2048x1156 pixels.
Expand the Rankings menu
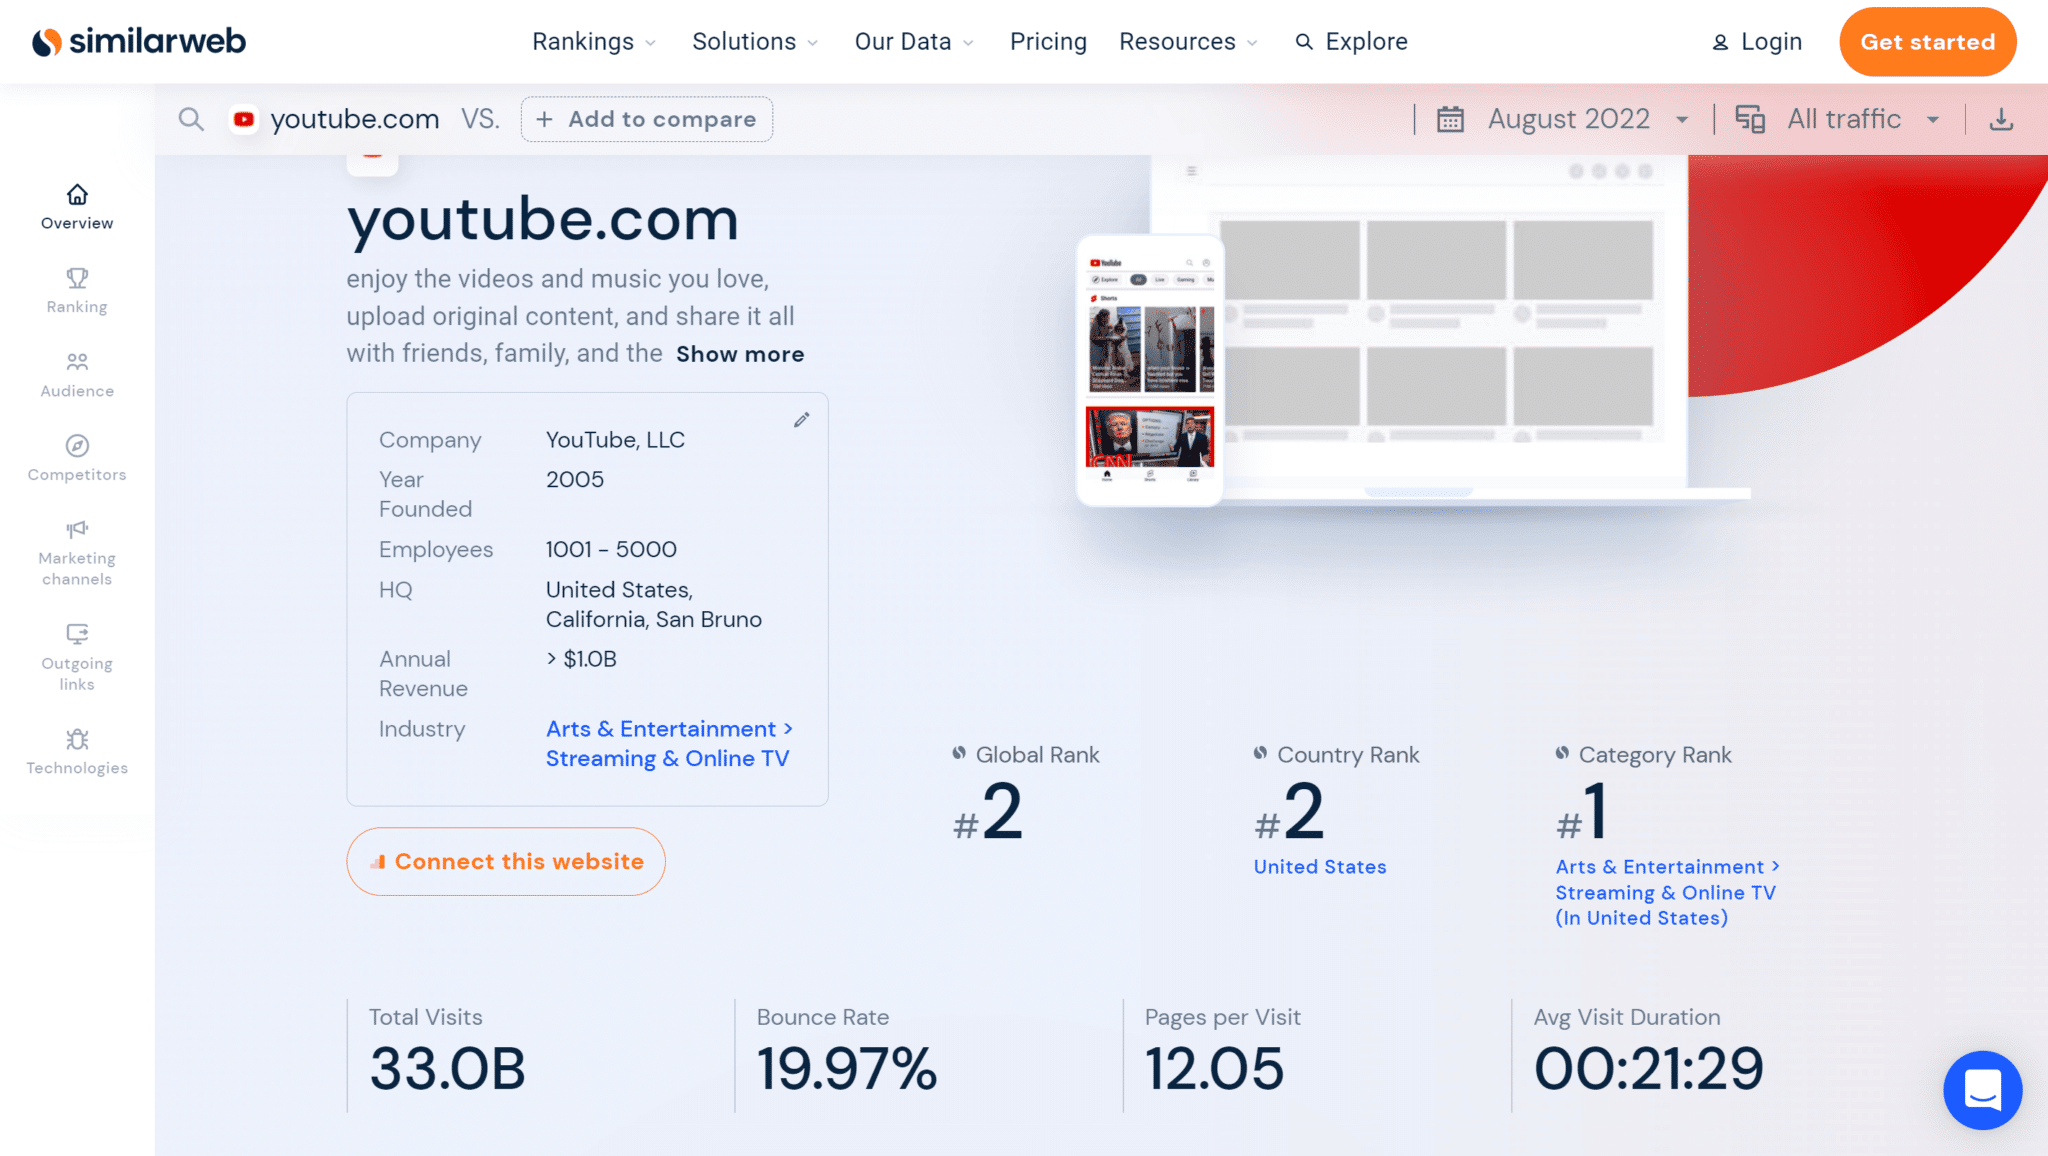tap(594, 42)
